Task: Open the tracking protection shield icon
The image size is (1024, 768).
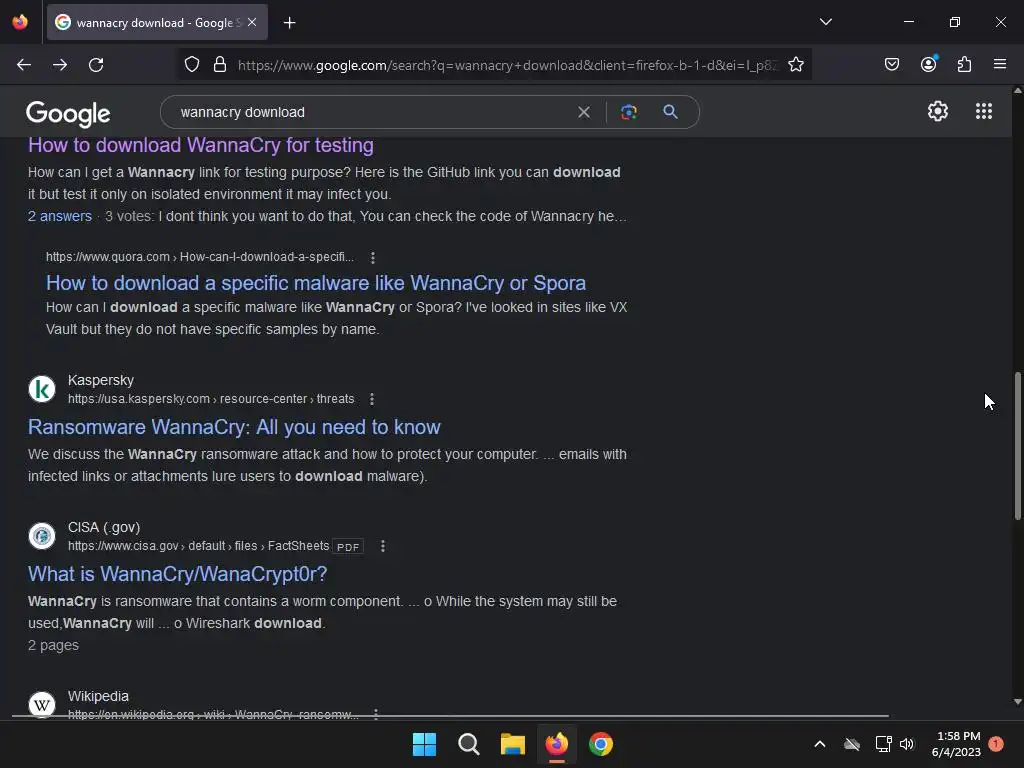Action: click(x=192, y=65)
